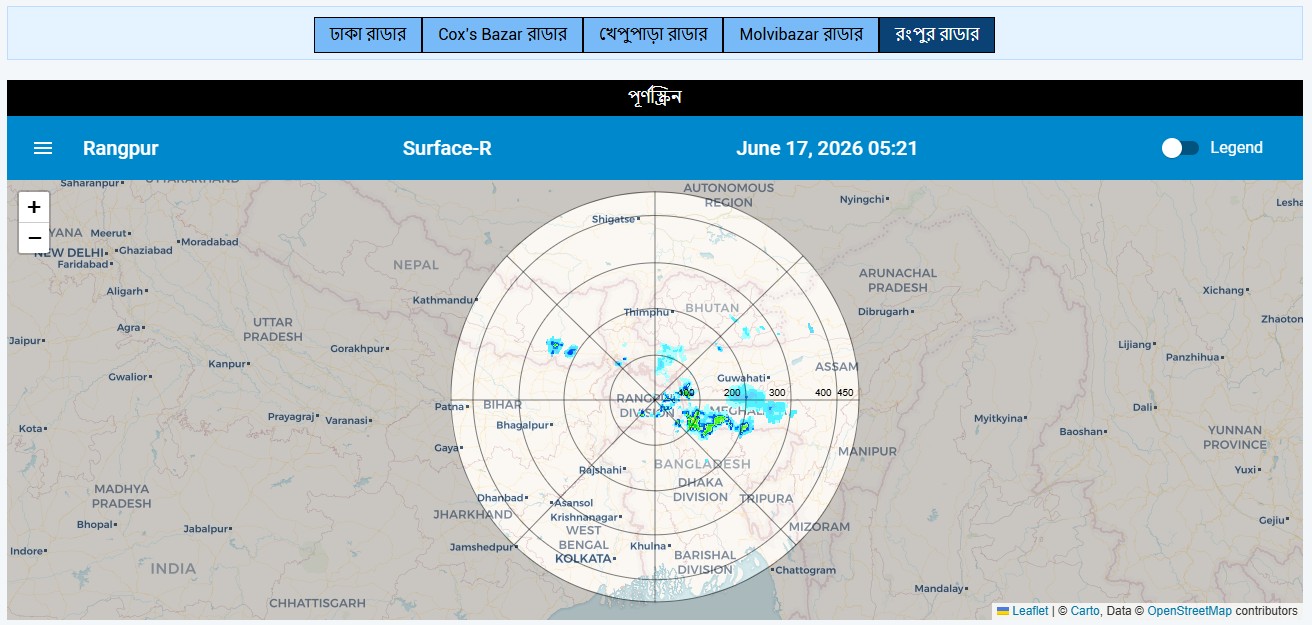Select the রংপুর রাডার tab
The height and width of the screenshot is (625, 1312).
pos(937,35)
